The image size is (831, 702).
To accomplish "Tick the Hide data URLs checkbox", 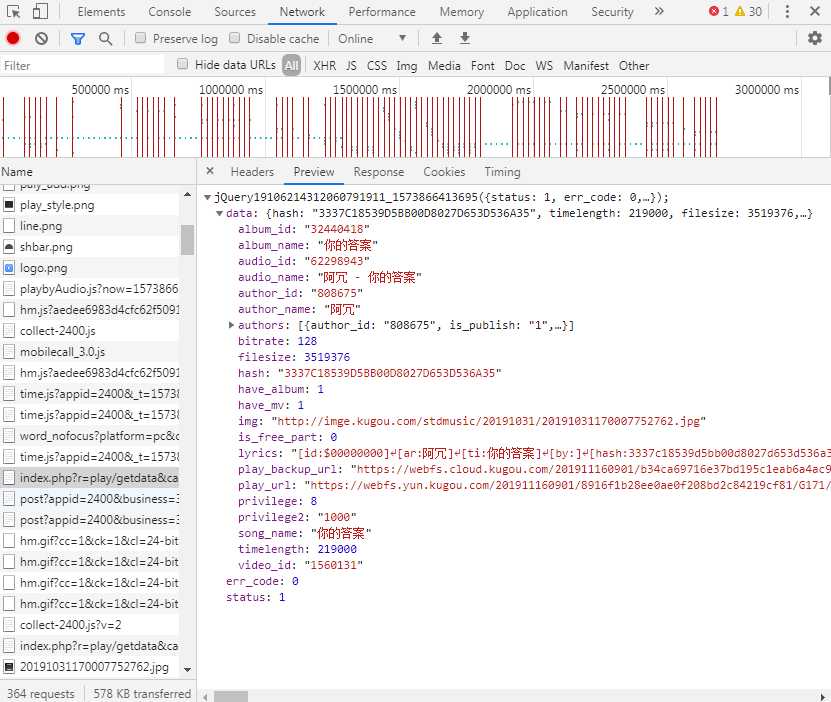I will pos(183,65).
